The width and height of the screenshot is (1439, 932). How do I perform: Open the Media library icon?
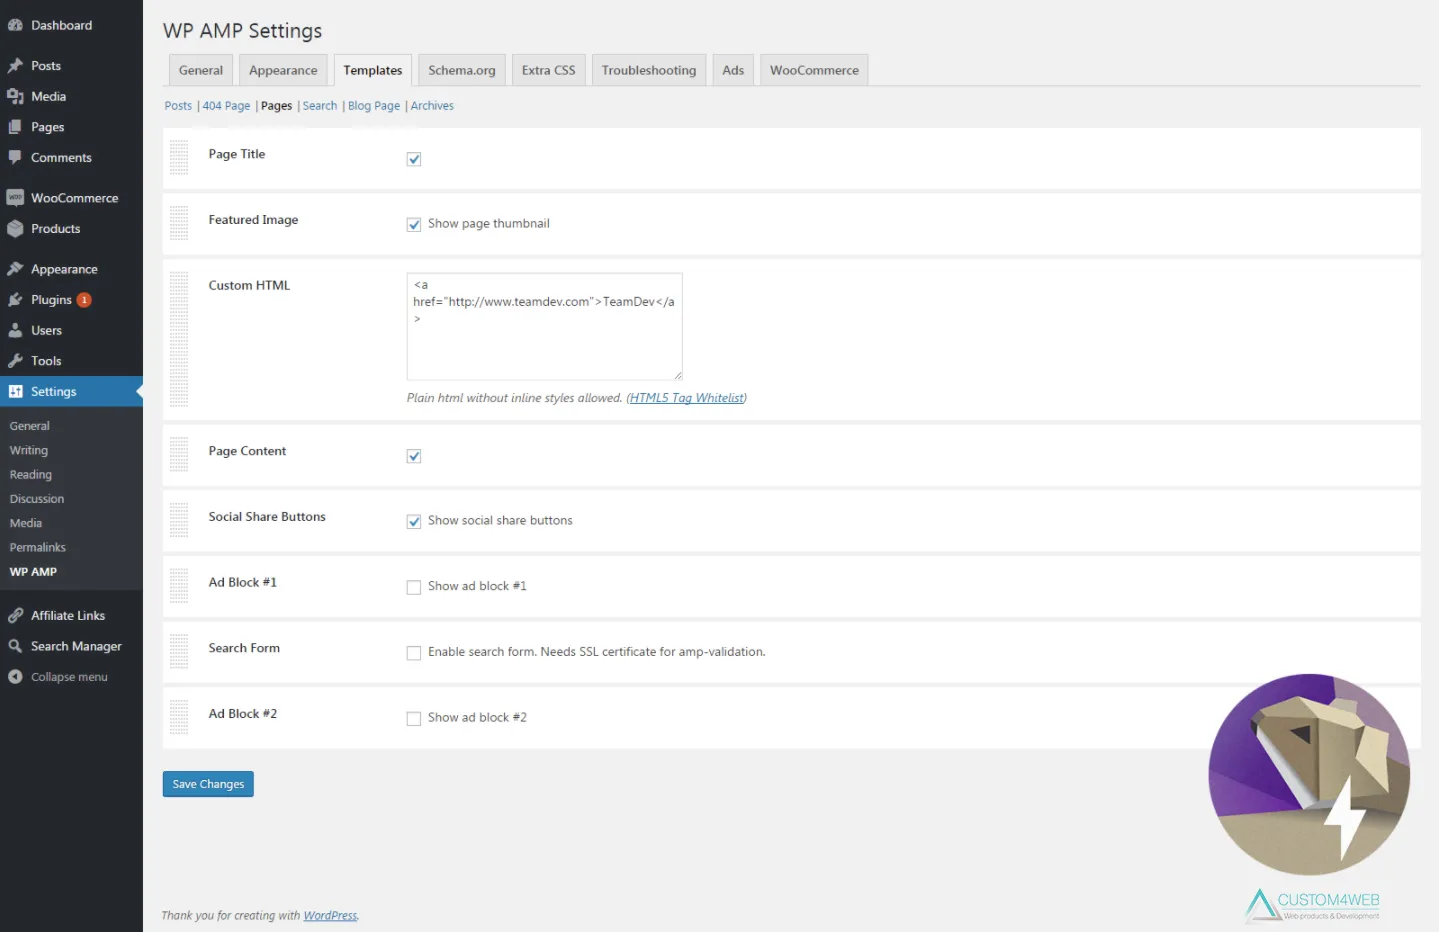coord(17,96)
